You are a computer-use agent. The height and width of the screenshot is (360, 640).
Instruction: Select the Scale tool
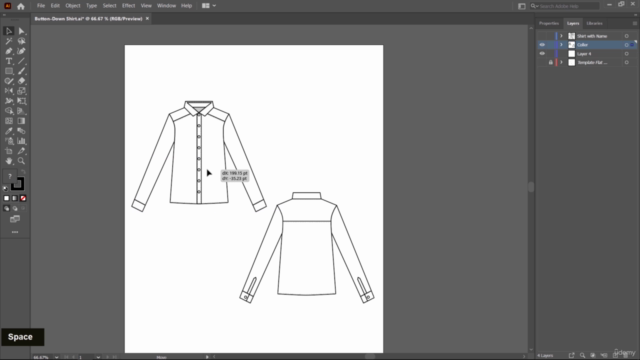[x=21, y=91]
